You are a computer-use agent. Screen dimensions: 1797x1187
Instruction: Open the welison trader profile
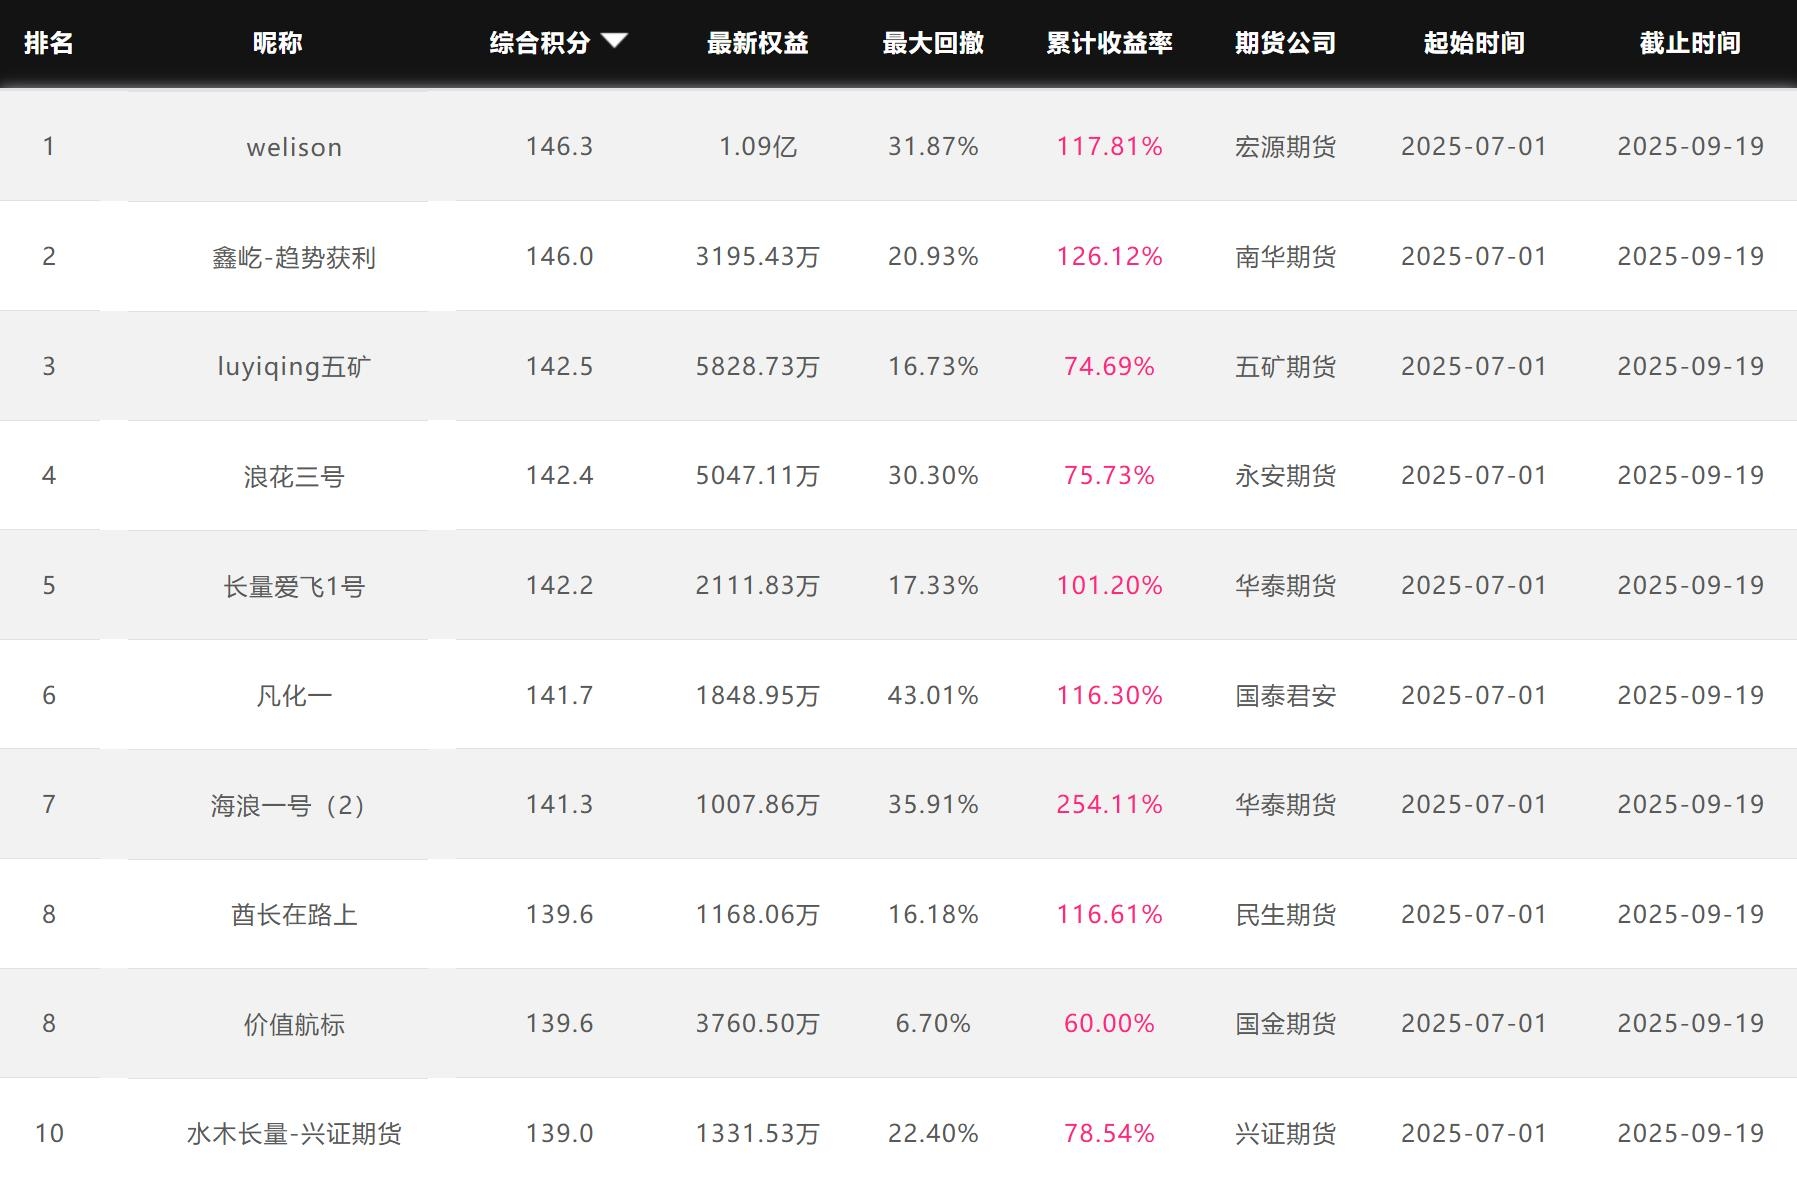point(294,148)
